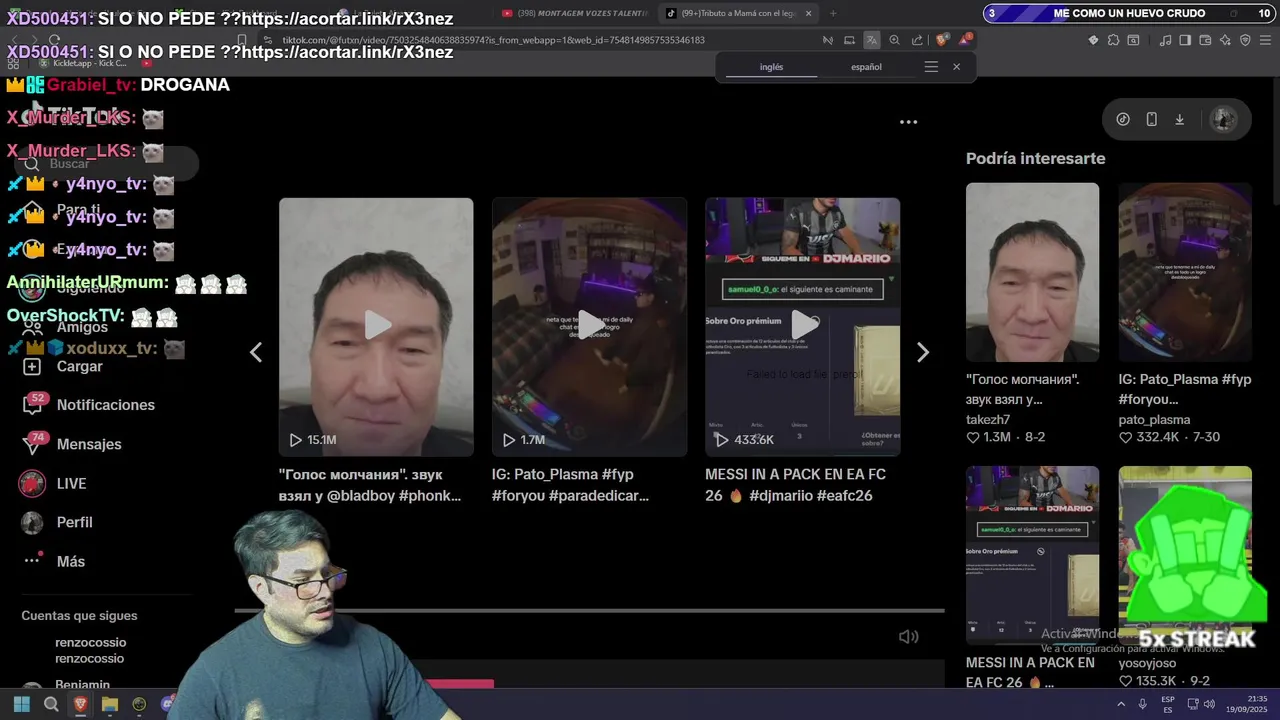Screen dimensions: 1280x720
Task: Click the TikTok coins icon in top pill
Action: 1123,119
